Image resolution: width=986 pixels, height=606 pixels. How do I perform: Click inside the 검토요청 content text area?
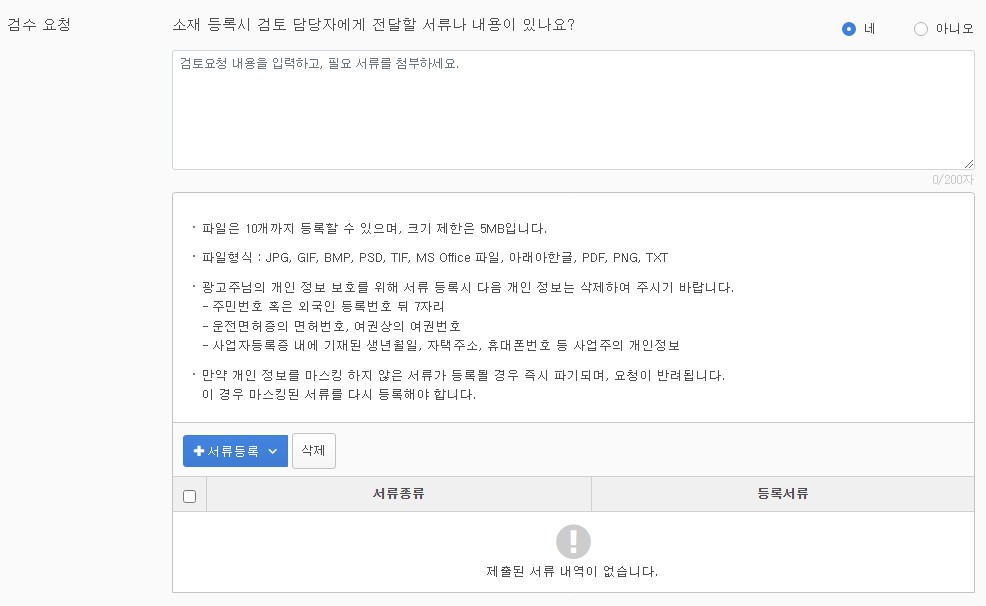pyautogui.click(x=573, y=110)
